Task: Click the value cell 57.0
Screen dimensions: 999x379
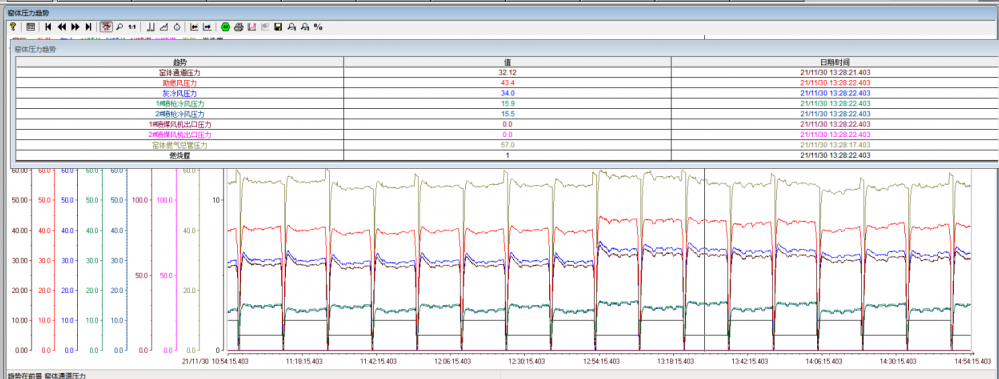Action: point(507,145)
